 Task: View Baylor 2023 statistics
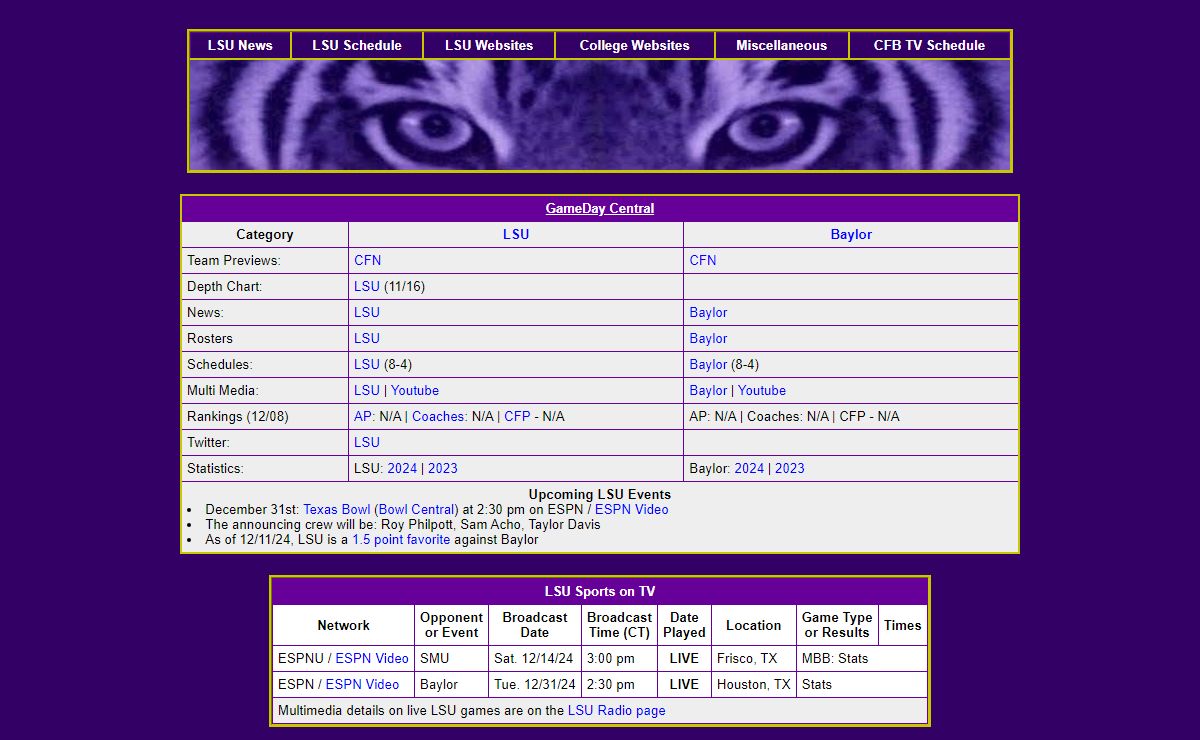789,469
